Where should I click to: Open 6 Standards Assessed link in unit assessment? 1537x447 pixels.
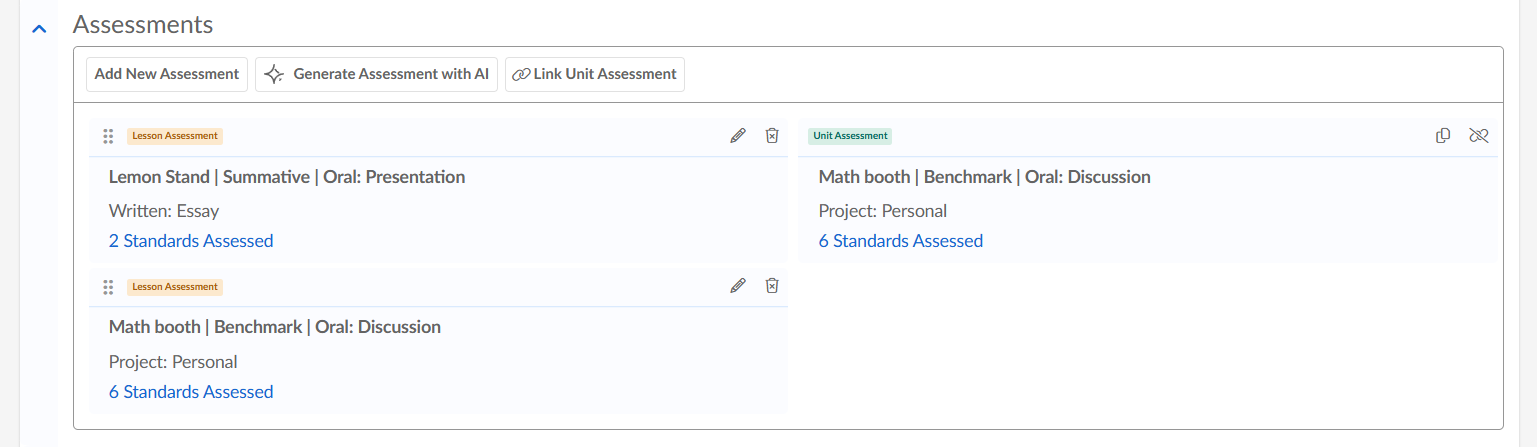point(901,241)
